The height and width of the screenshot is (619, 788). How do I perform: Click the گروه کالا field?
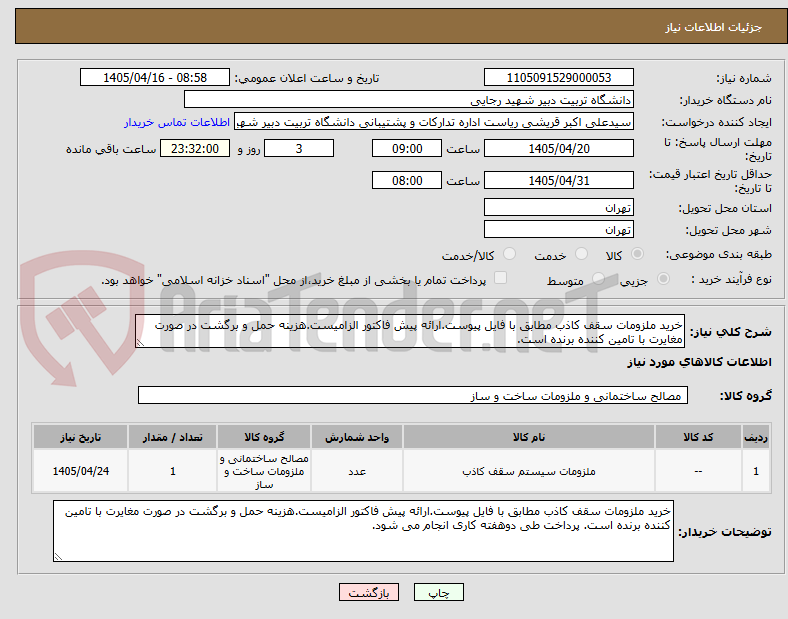pyautogui.click(x=413, y=395)
